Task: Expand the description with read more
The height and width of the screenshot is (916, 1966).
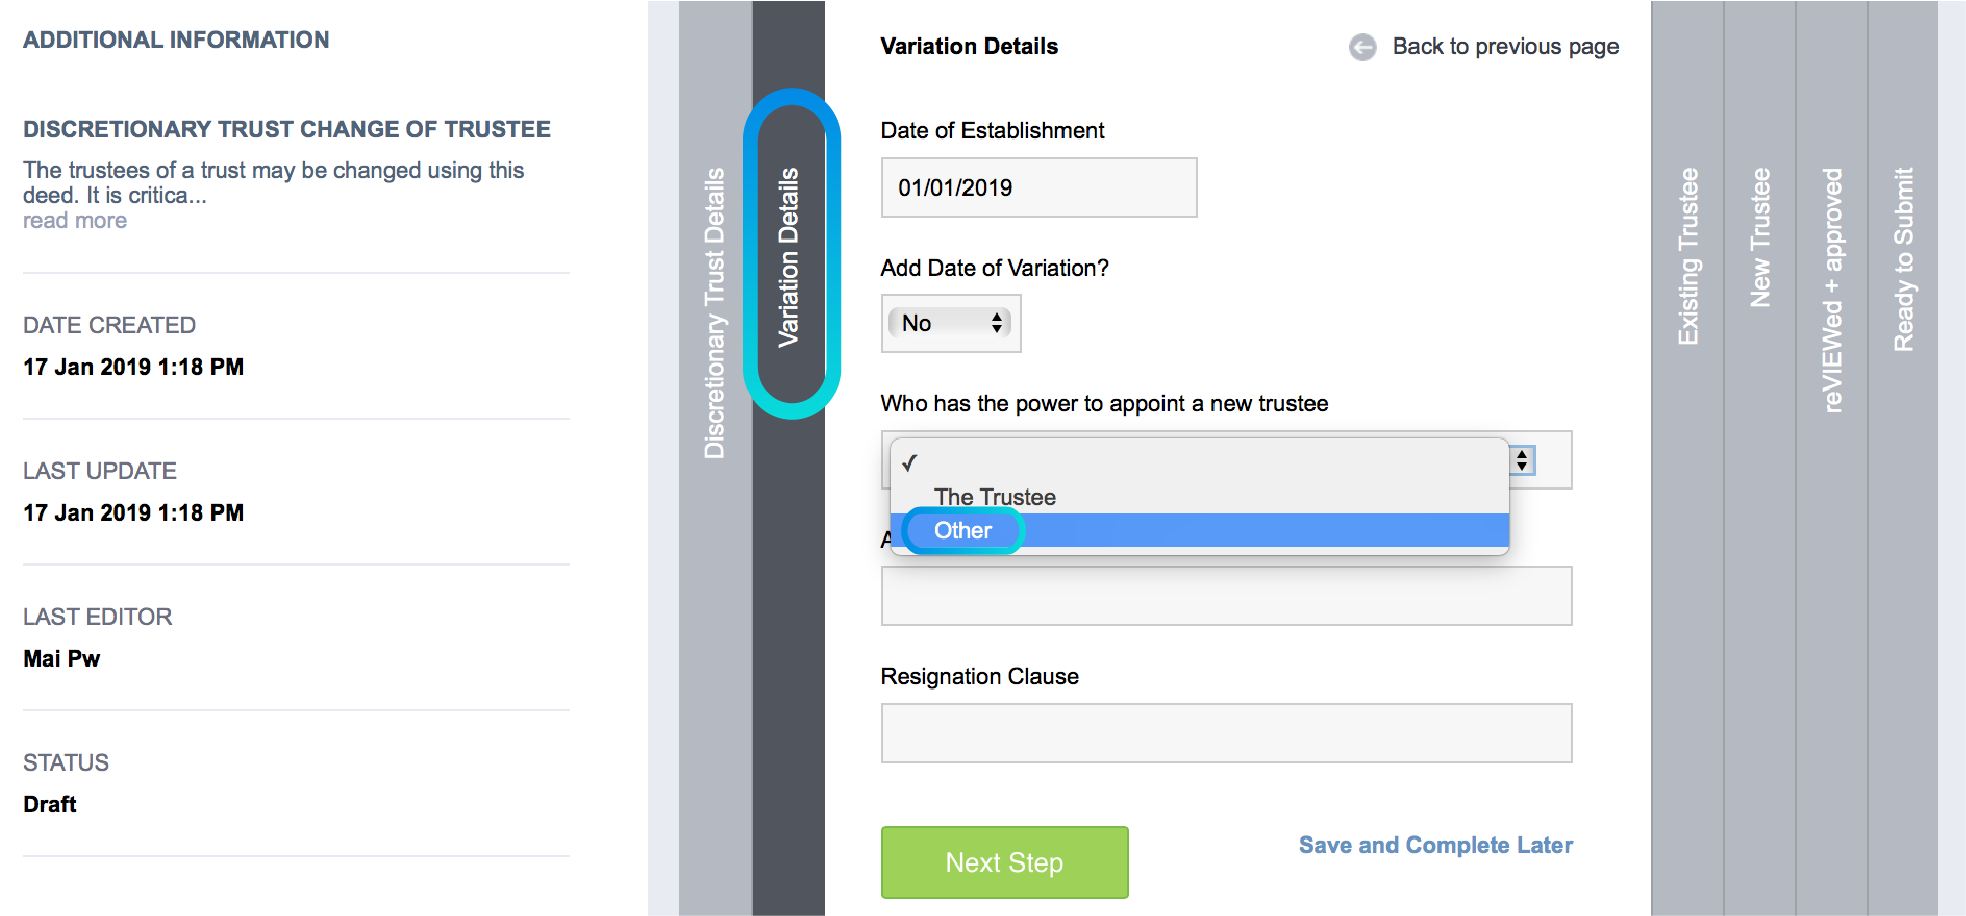Action: (75, 221)
